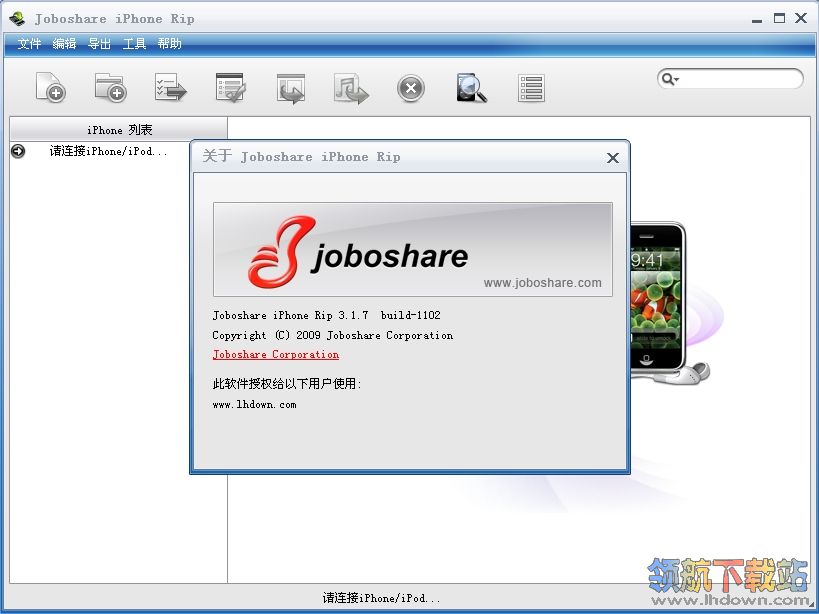
Task: Click the export to folder arrow icon
Action: [291, 88]
